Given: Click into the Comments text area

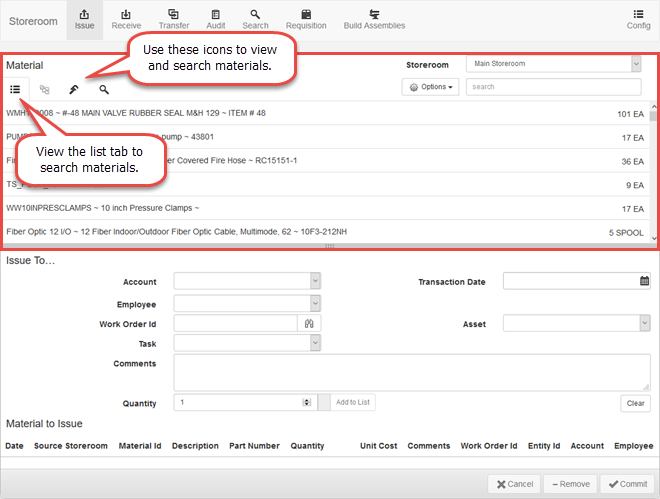Looking at the screenshot, I should click(x=411, y=372).
